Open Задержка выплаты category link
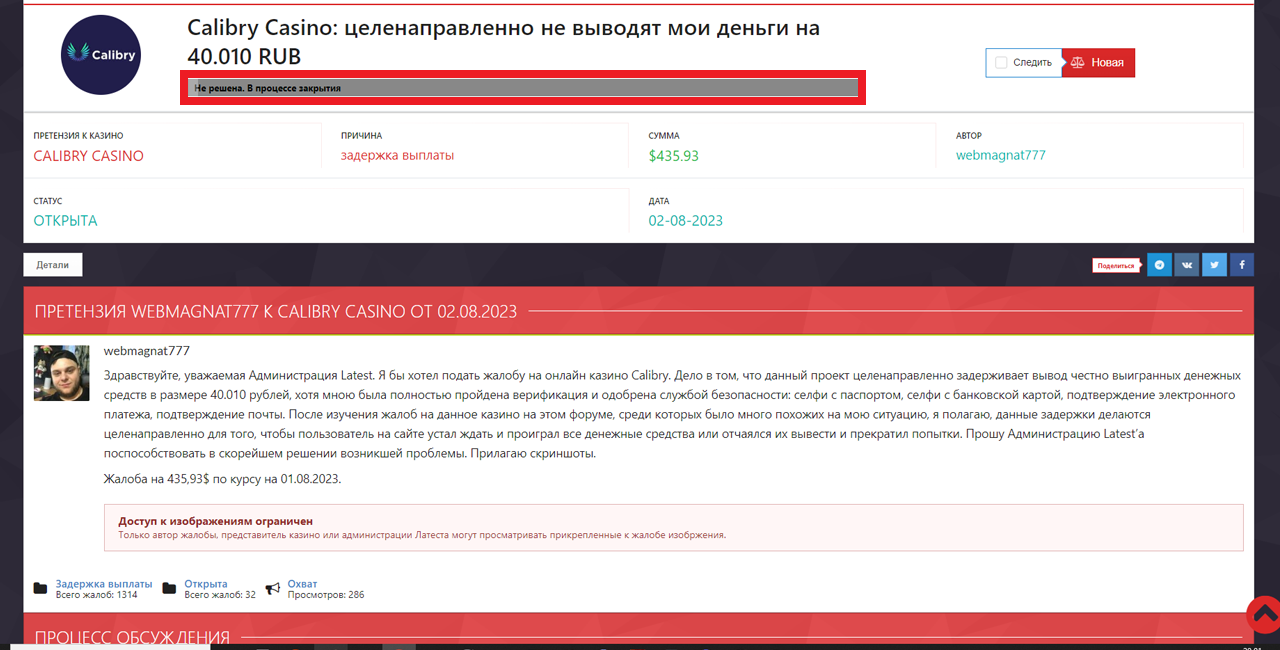Viewport: 1280px width, 650px height. tap(104, 584)
